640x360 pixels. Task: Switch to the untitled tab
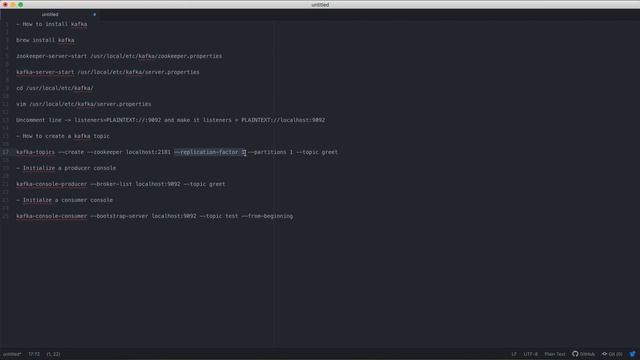(50, 14)
